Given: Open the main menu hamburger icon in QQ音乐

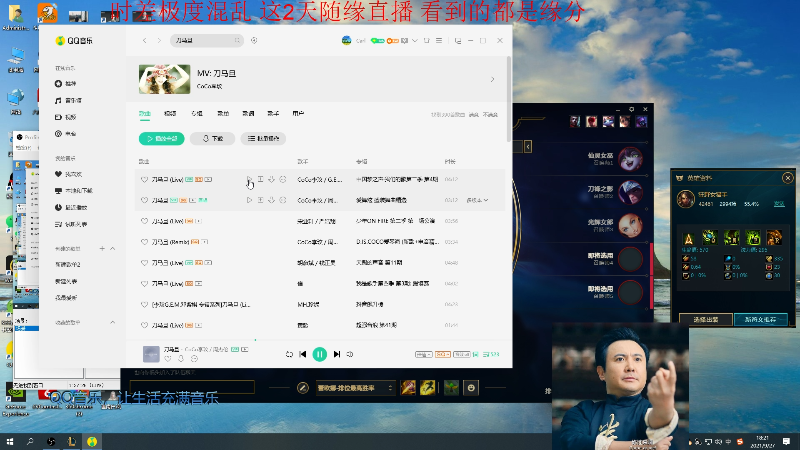Looking at the screenshot, I should coord(439,40).
